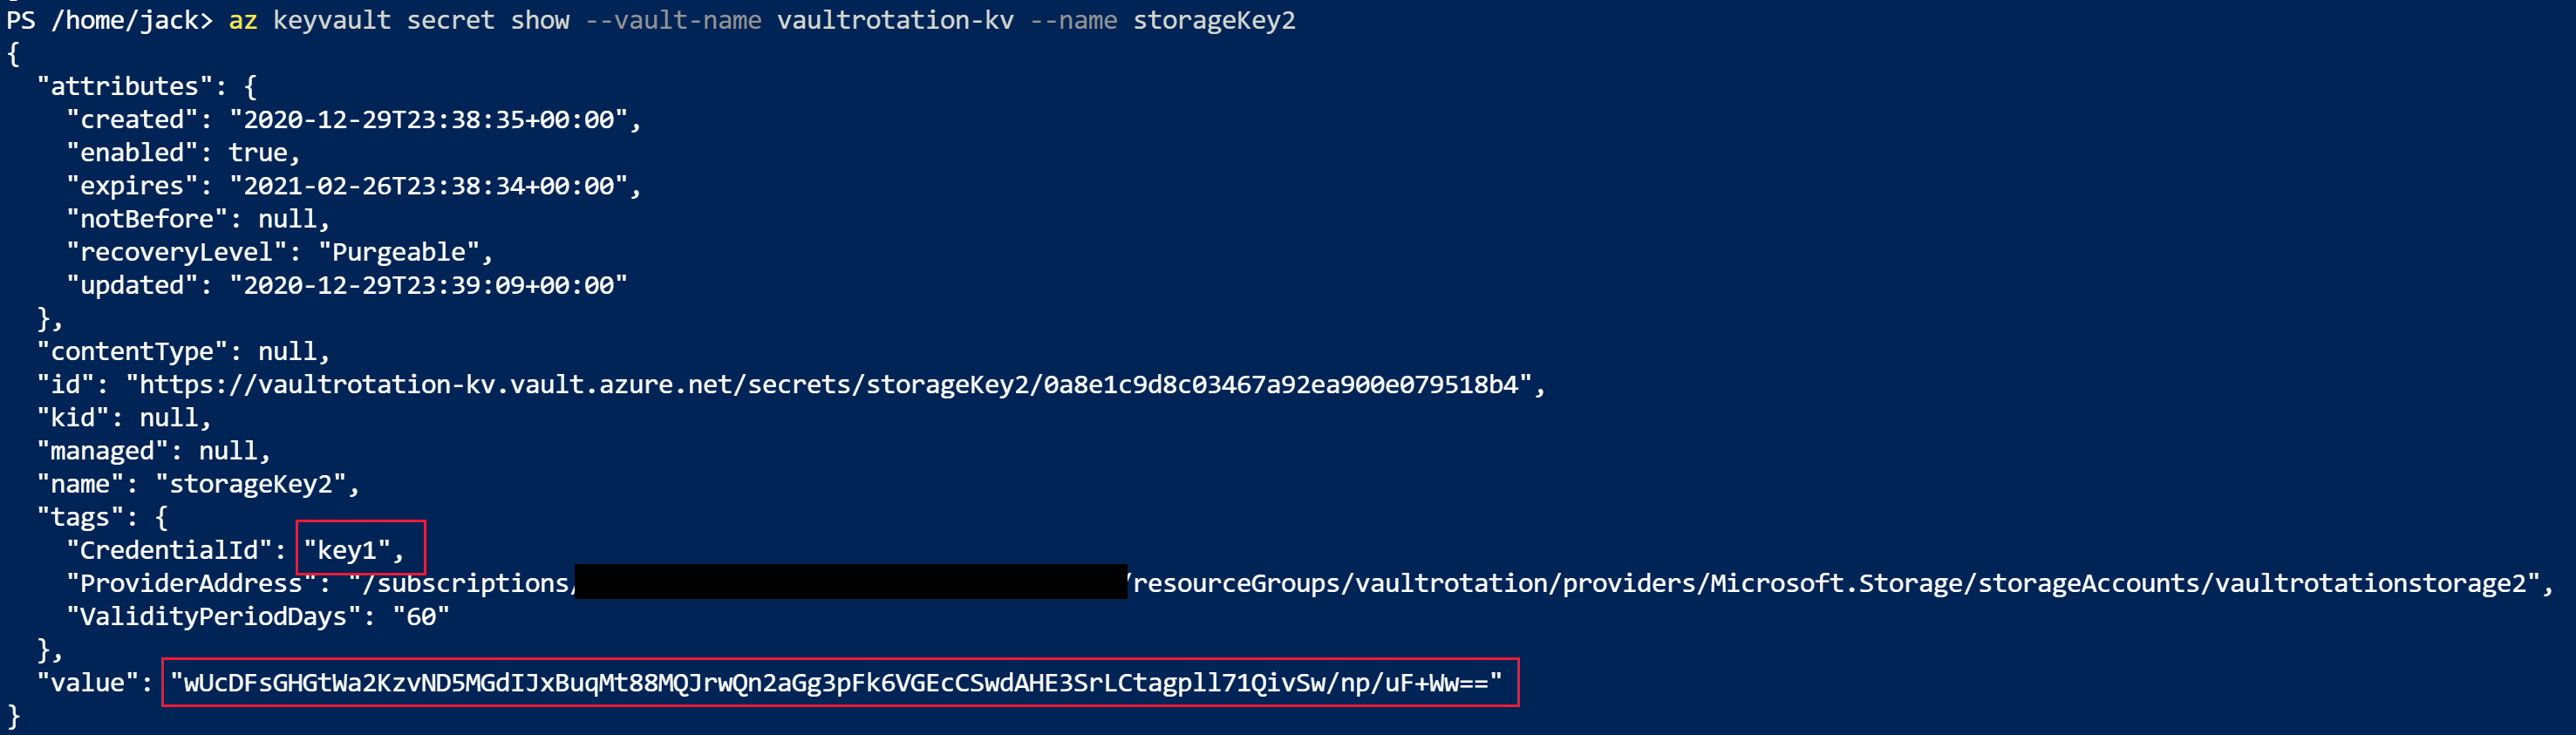Viewport: 2576px width, 735px height.
Task: Click the highlighted secret value string
Action: [836, 683]
